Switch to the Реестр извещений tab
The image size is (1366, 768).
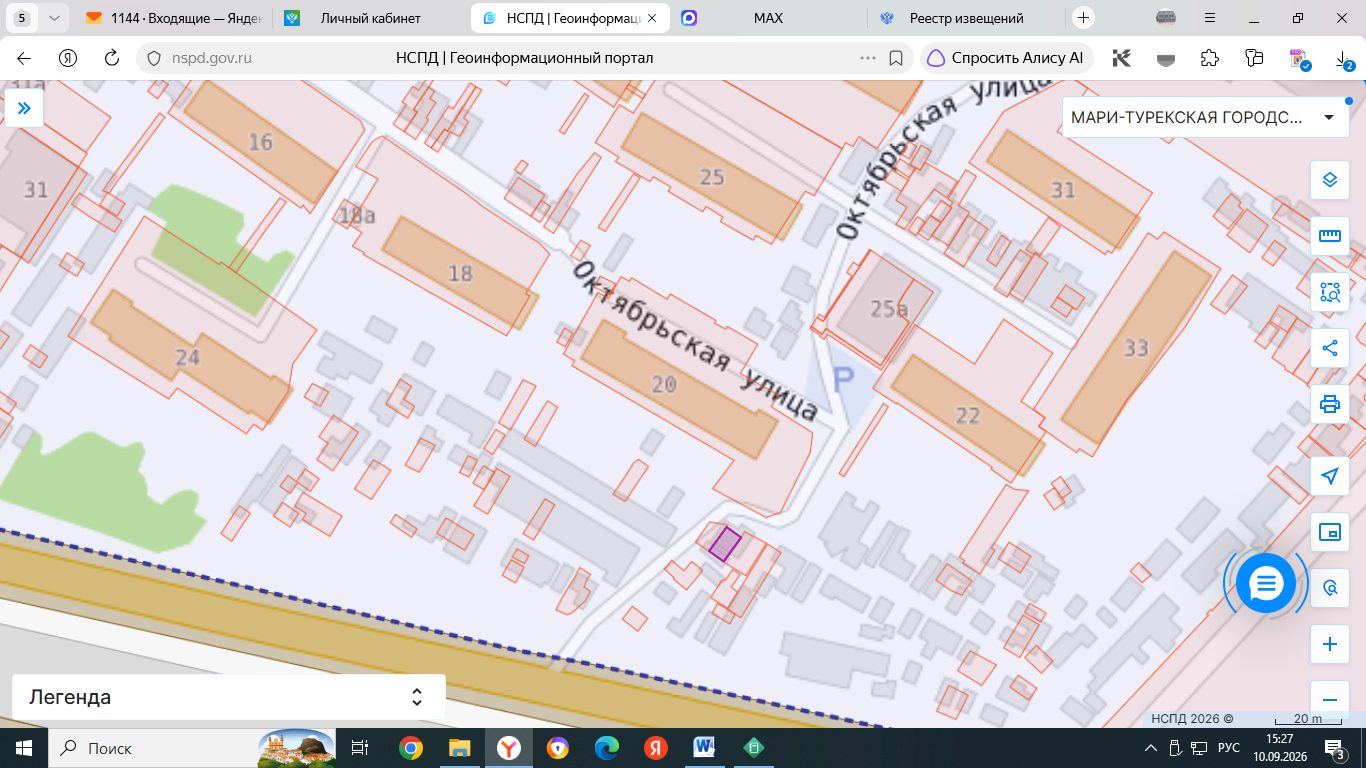click(966, 18)
